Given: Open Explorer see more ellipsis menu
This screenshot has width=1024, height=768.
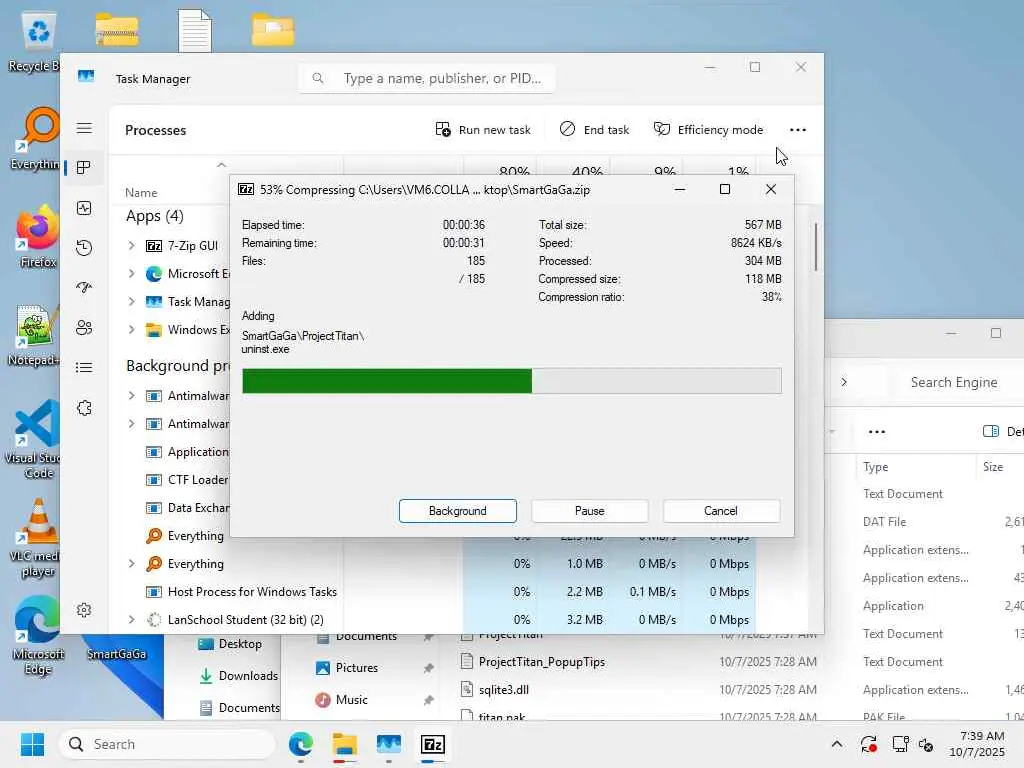Looking at the screenshot, I should click(x=876, y=432).
